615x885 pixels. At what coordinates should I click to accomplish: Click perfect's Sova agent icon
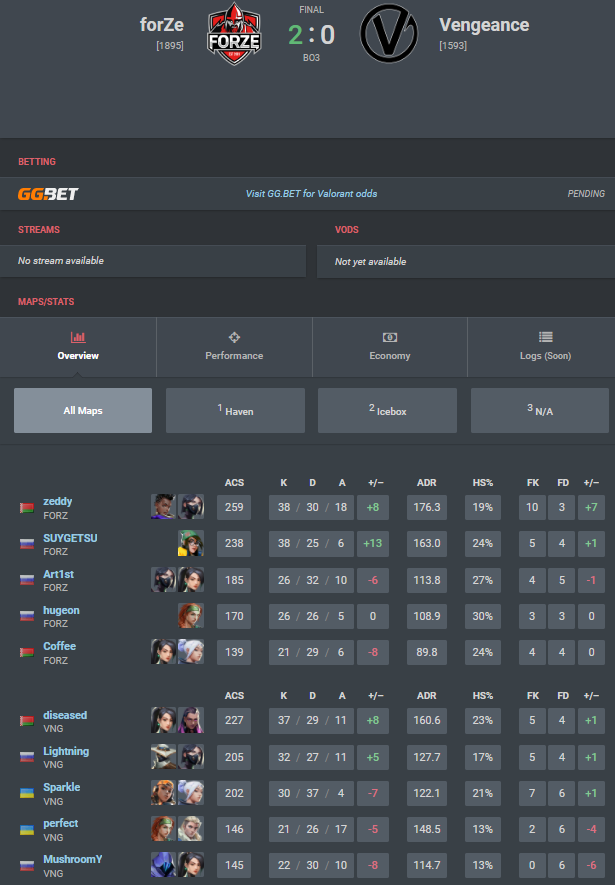[191, 829]
